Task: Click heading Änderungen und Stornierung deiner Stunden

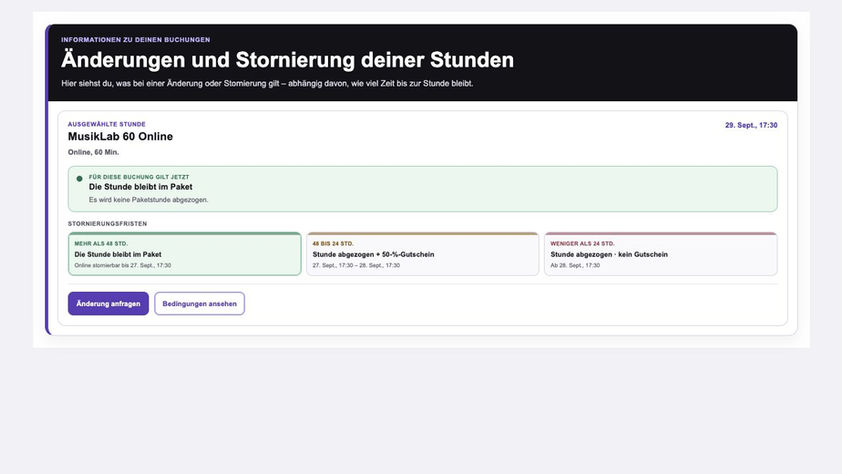Action: [x=287, y=60]
